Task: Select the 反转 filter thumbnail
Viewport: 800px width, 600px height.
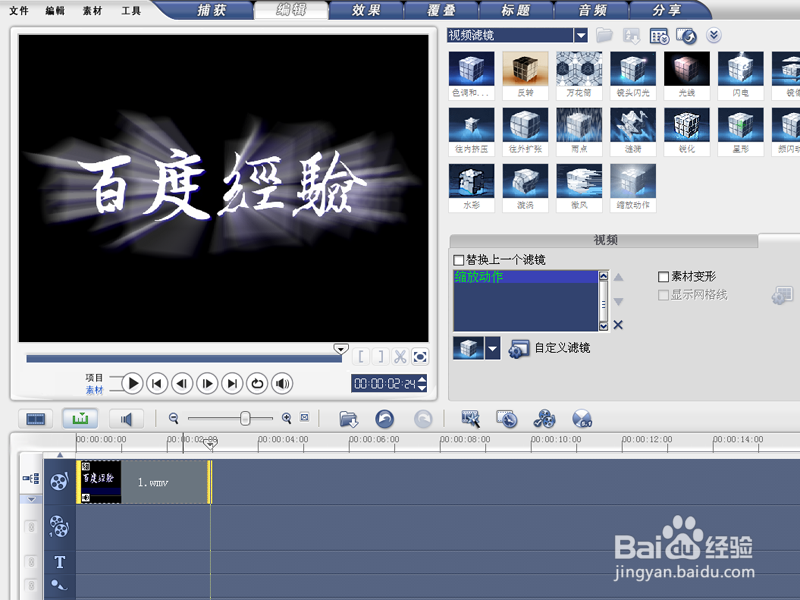Action: (x=525, y=75)
